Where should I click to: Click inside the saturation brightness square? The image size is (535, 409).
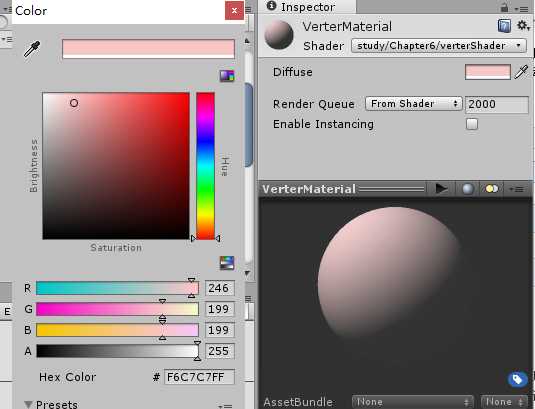pyautogui.click(x=116, y=166)
